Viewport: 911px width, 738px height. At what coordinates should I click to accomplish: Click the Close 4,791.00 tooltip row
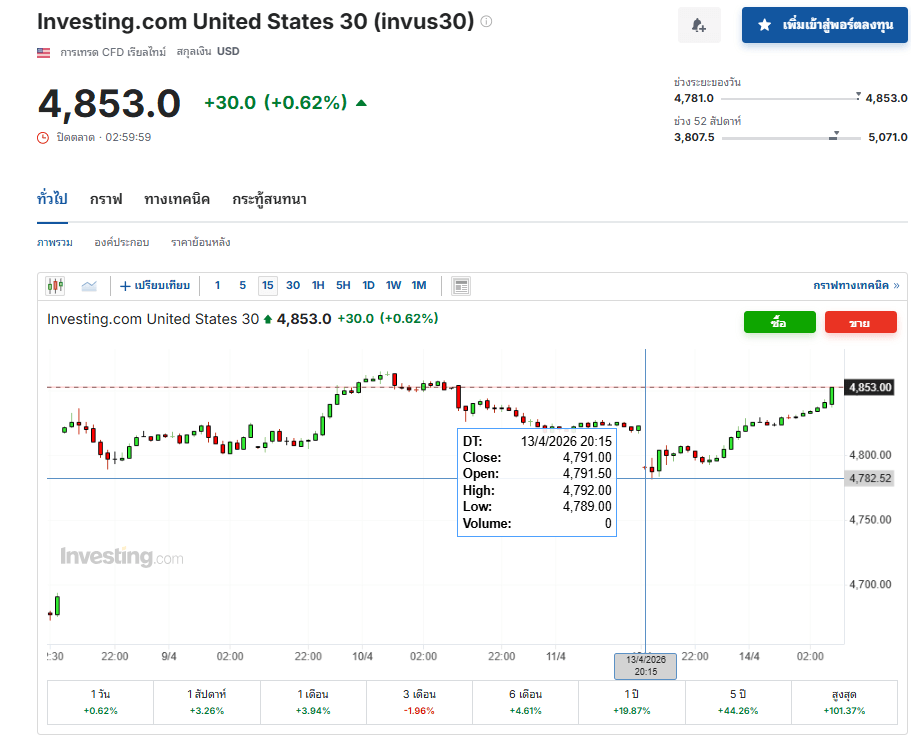[537, 458]
